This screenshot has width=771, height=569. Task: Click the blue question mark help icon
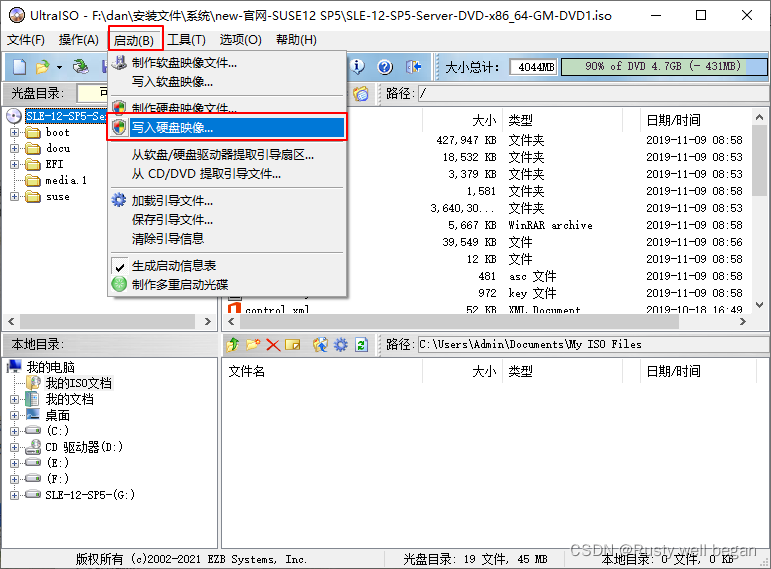click(385, 66)
